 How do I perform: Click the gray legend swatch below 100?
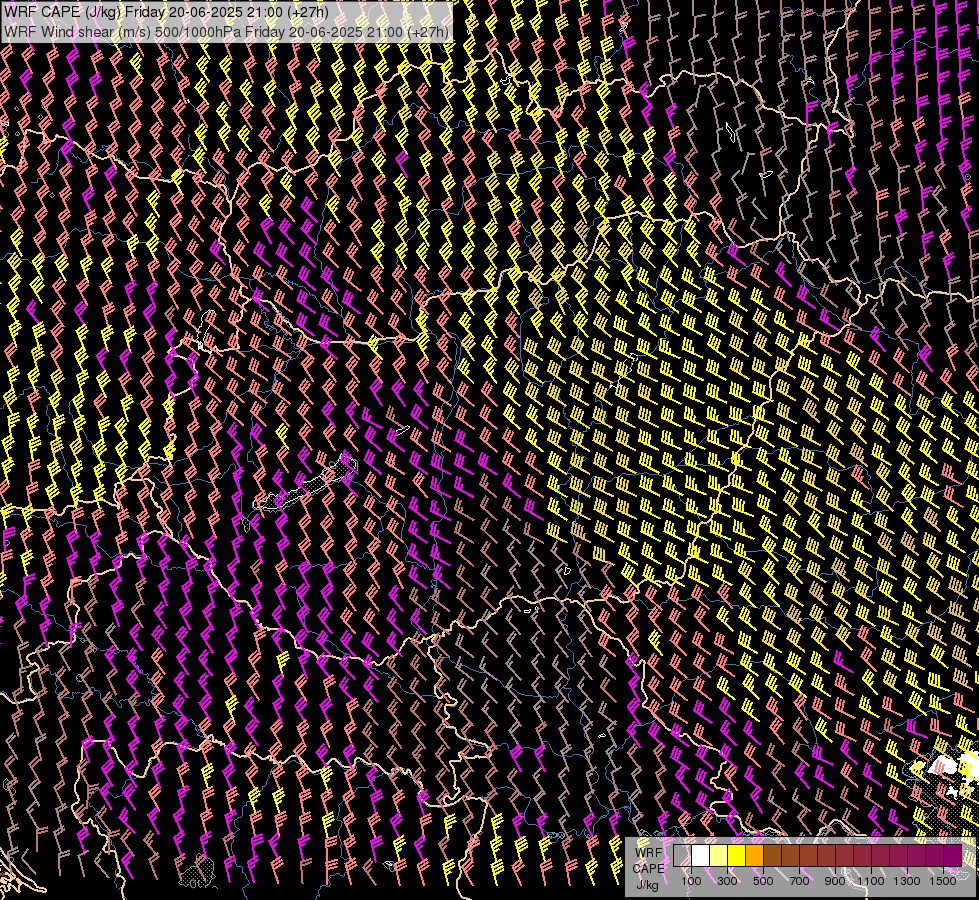tap(682, 856)
